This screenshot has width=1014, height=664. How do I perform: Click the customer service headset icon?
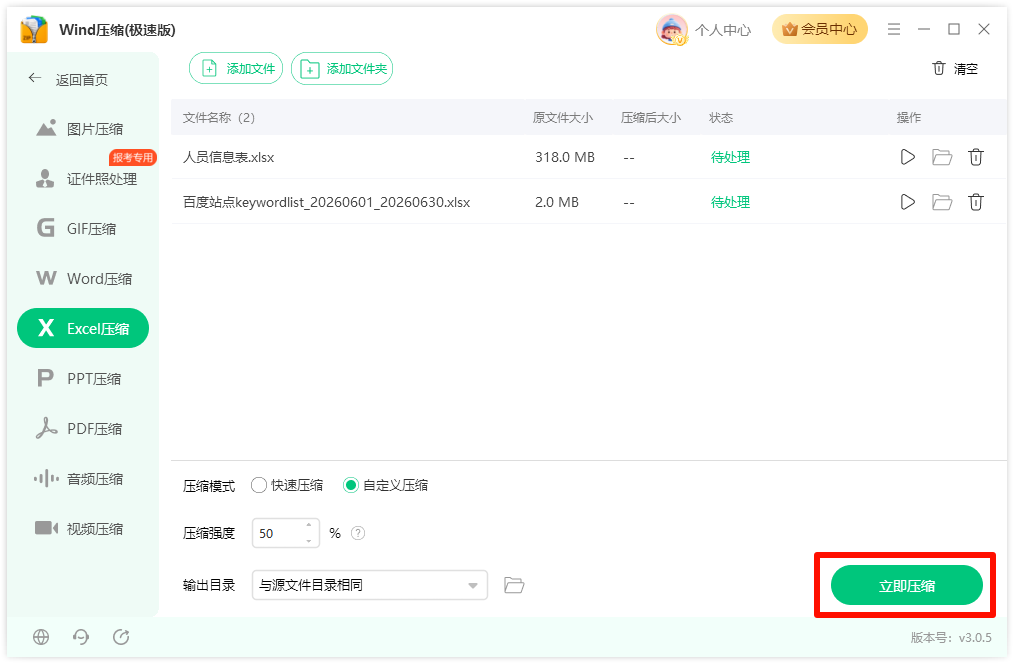pos(81,637)
